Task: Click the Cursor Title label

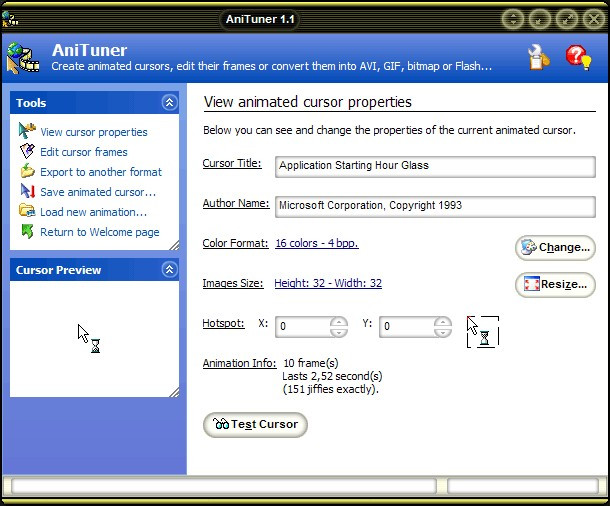Action: coord(232,163)
